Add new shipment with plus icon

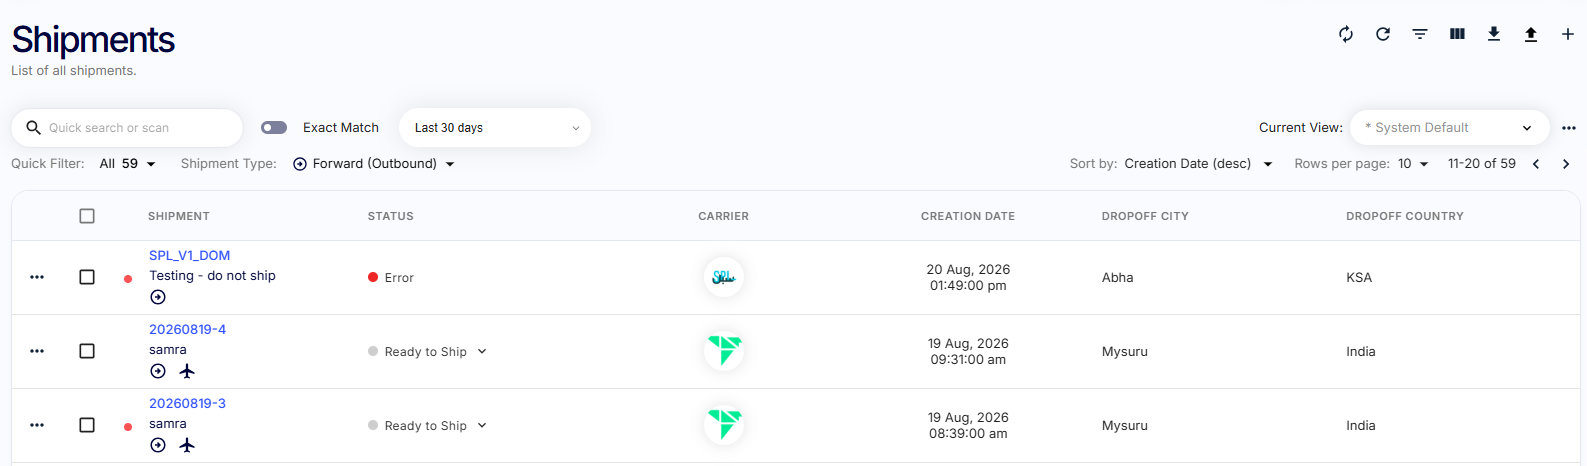pyautogui.click(x=1568, y=34)
